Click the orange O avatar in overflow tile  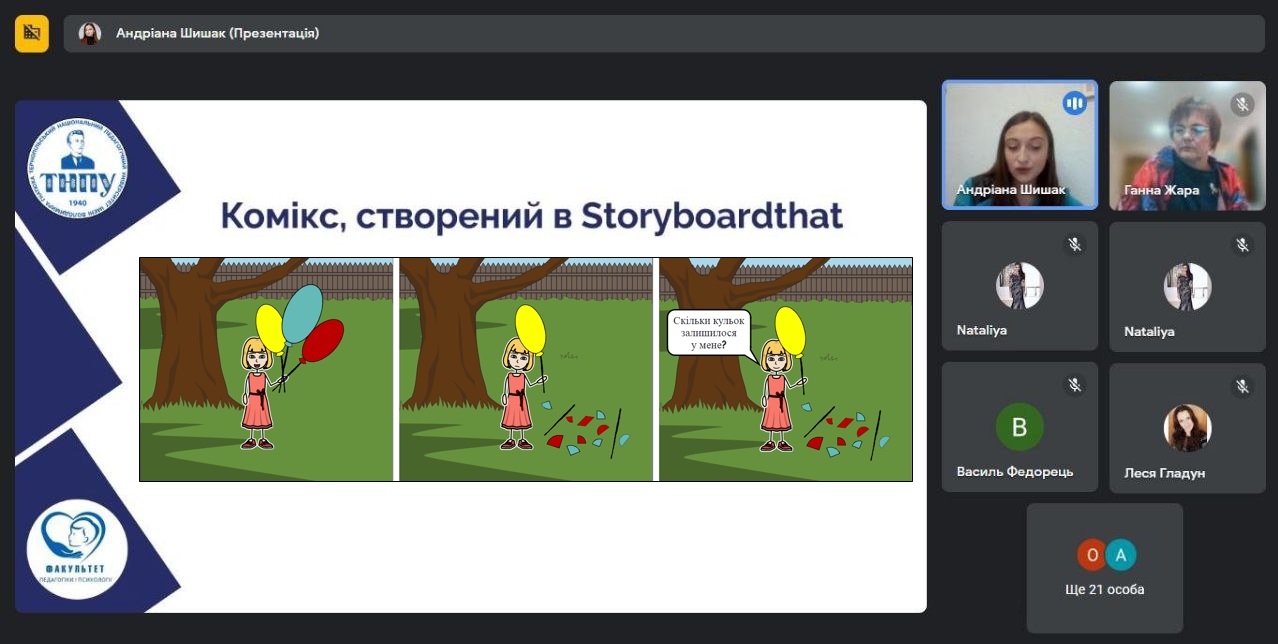point(1092,554)
